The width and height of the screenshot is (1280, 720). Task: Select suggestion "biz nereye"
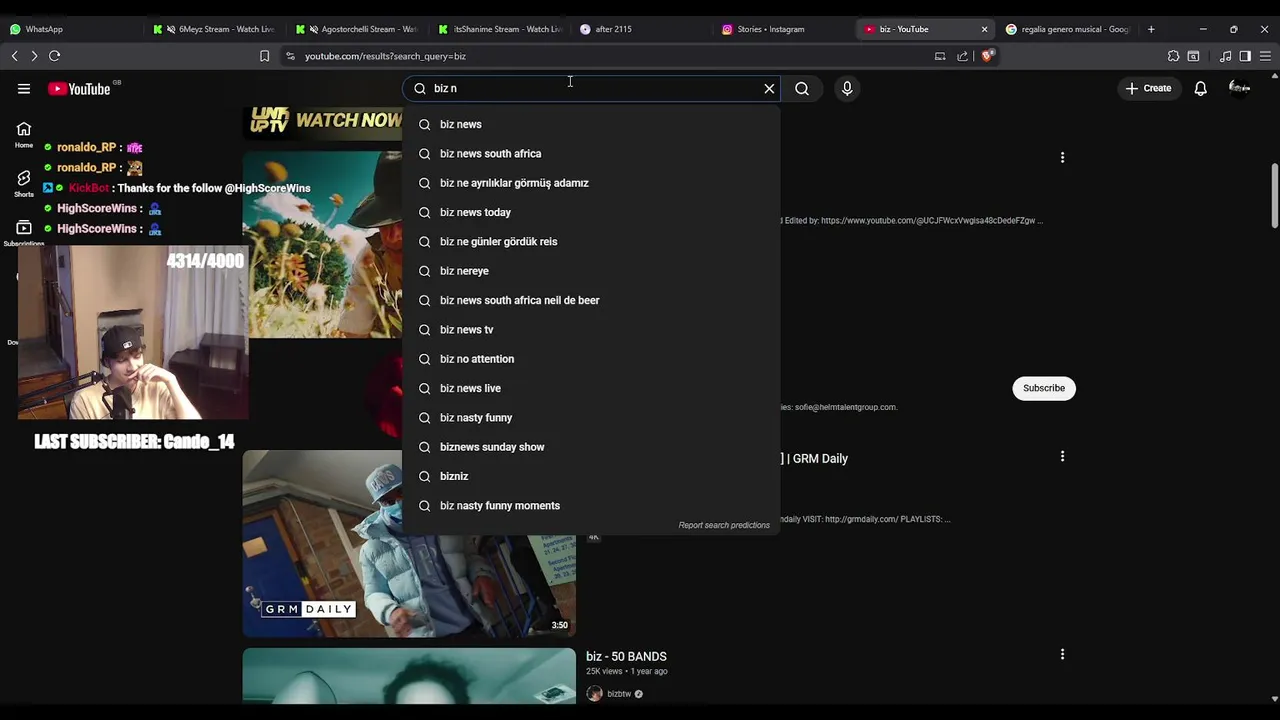(x=591, y=271)
